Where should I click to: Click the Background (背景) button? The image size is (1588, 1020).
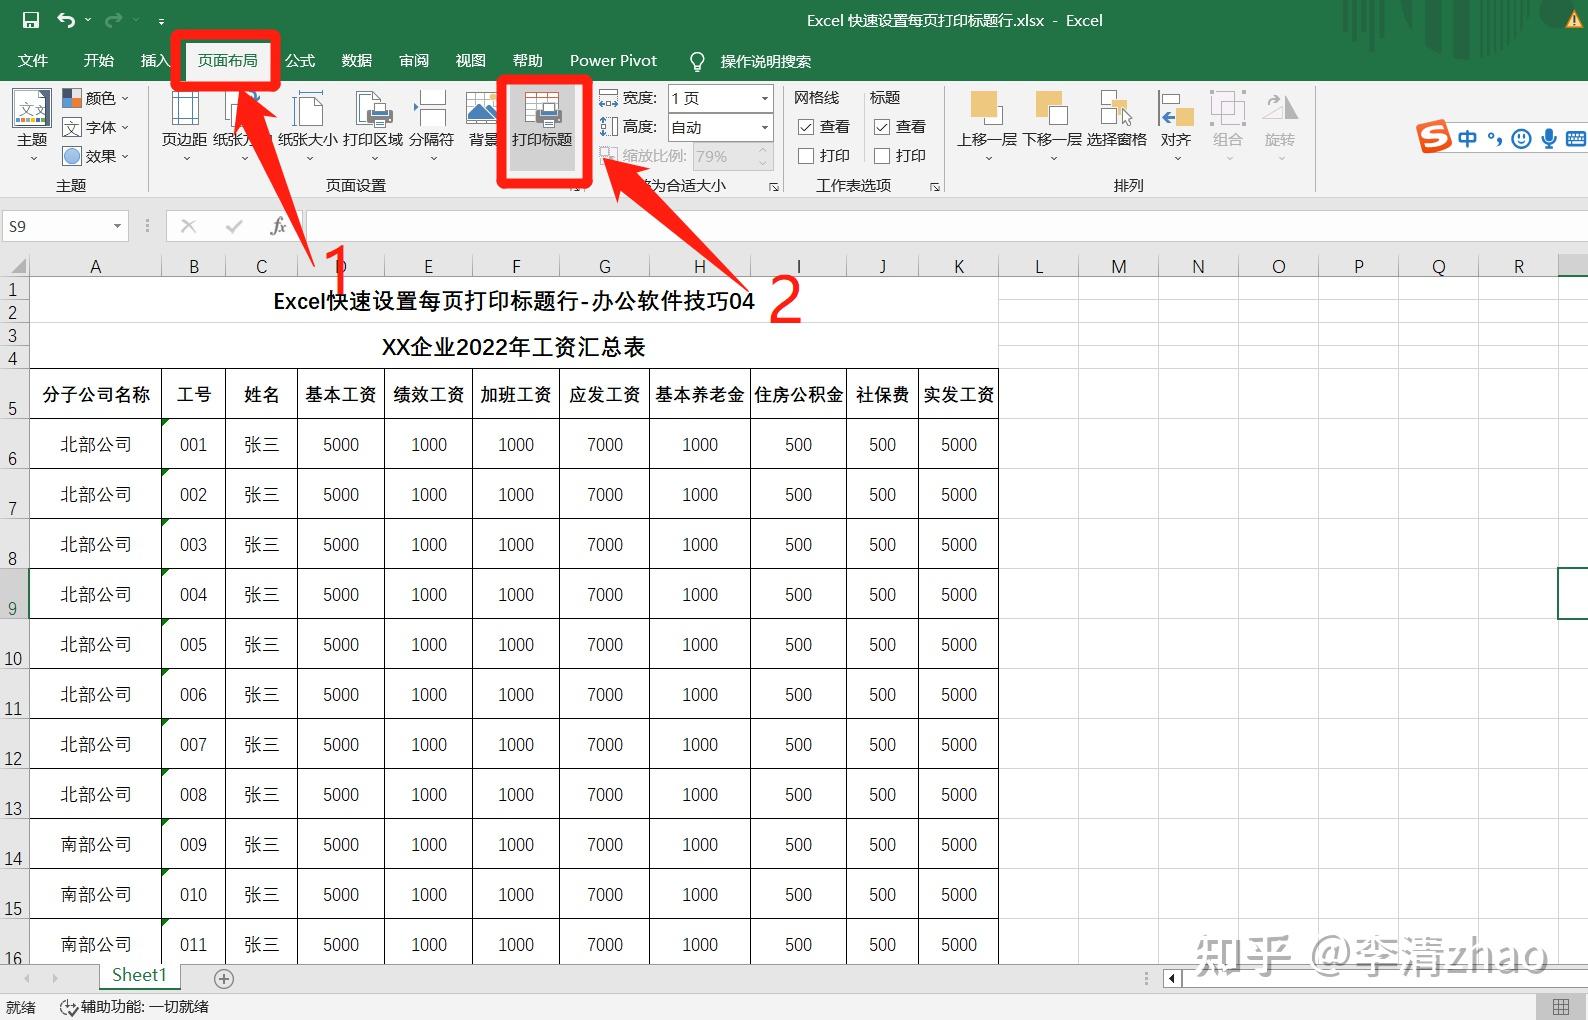pyautogui.click(x=482, y=120)
